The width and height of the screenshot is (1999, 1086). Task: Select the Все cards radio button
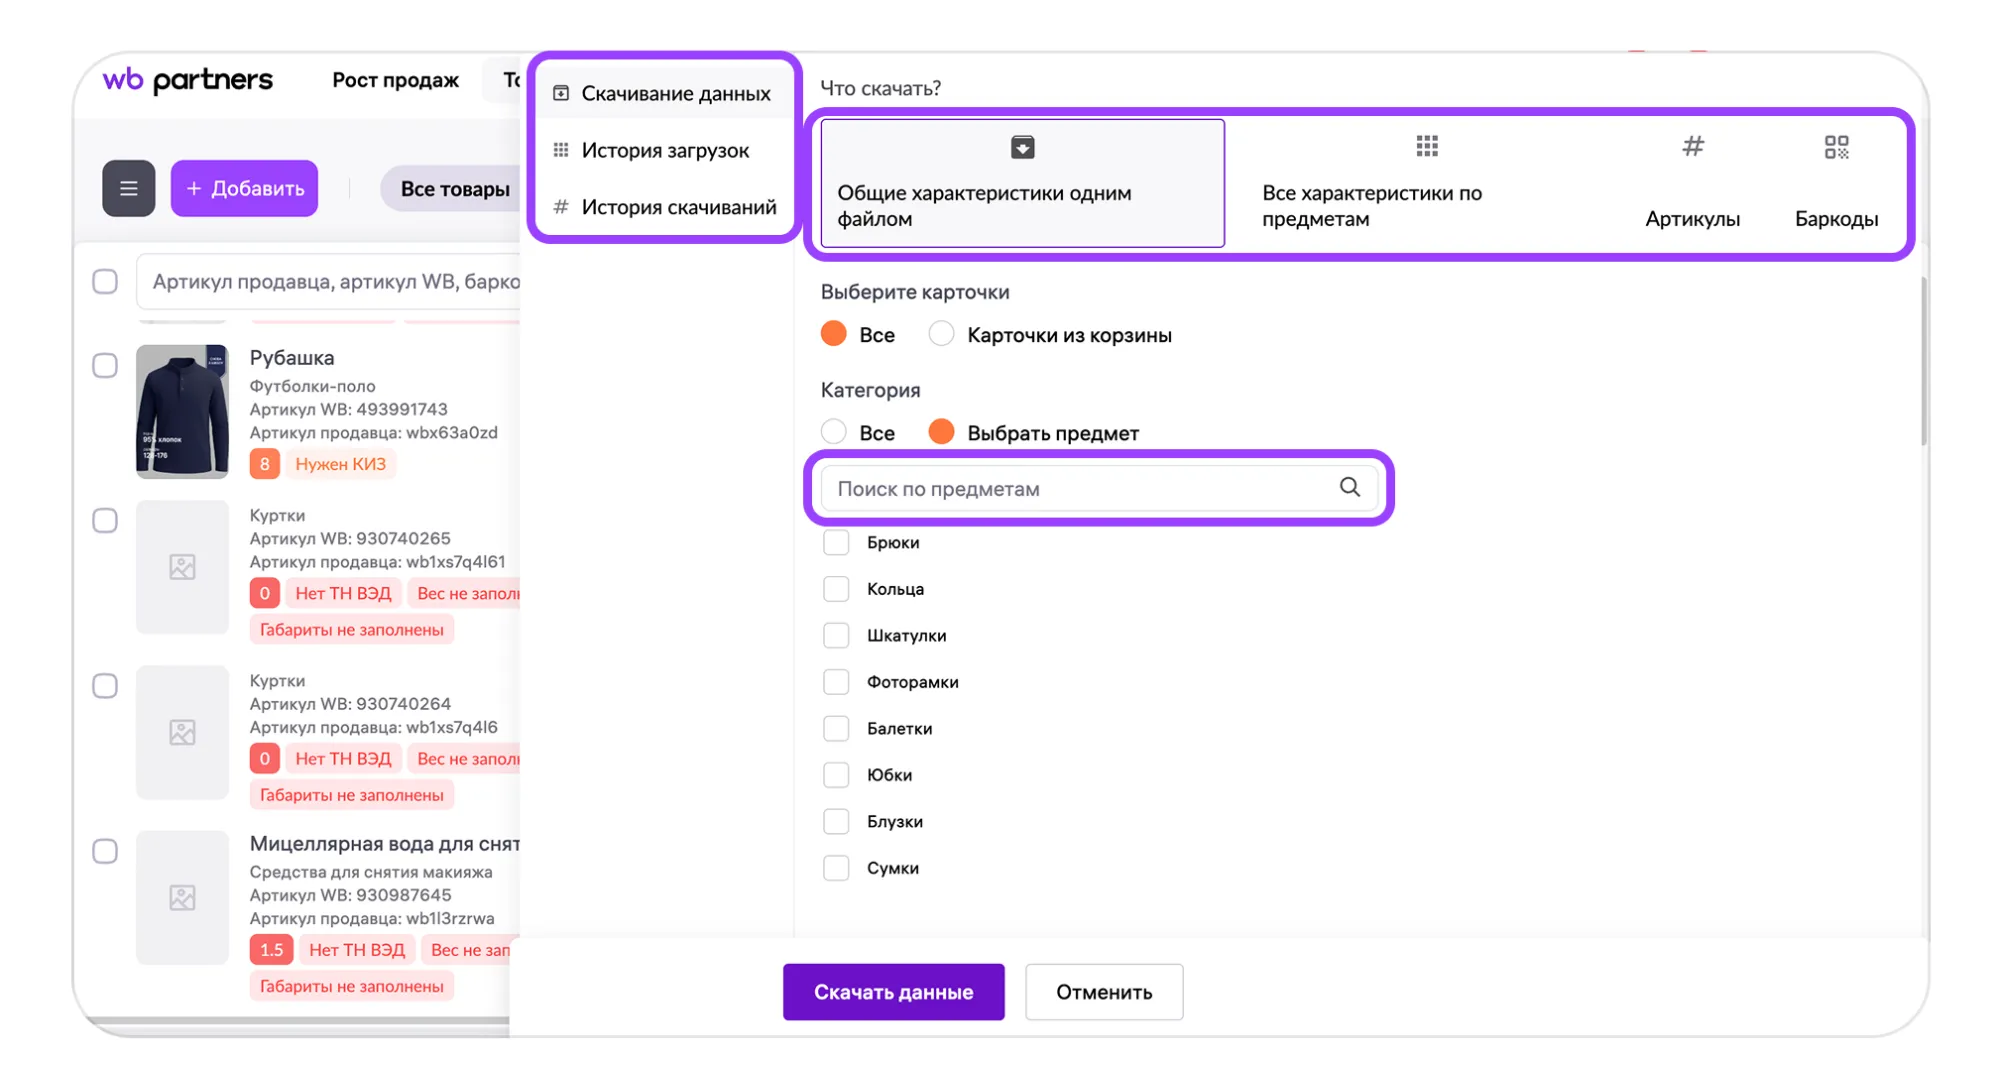point(833,334)
